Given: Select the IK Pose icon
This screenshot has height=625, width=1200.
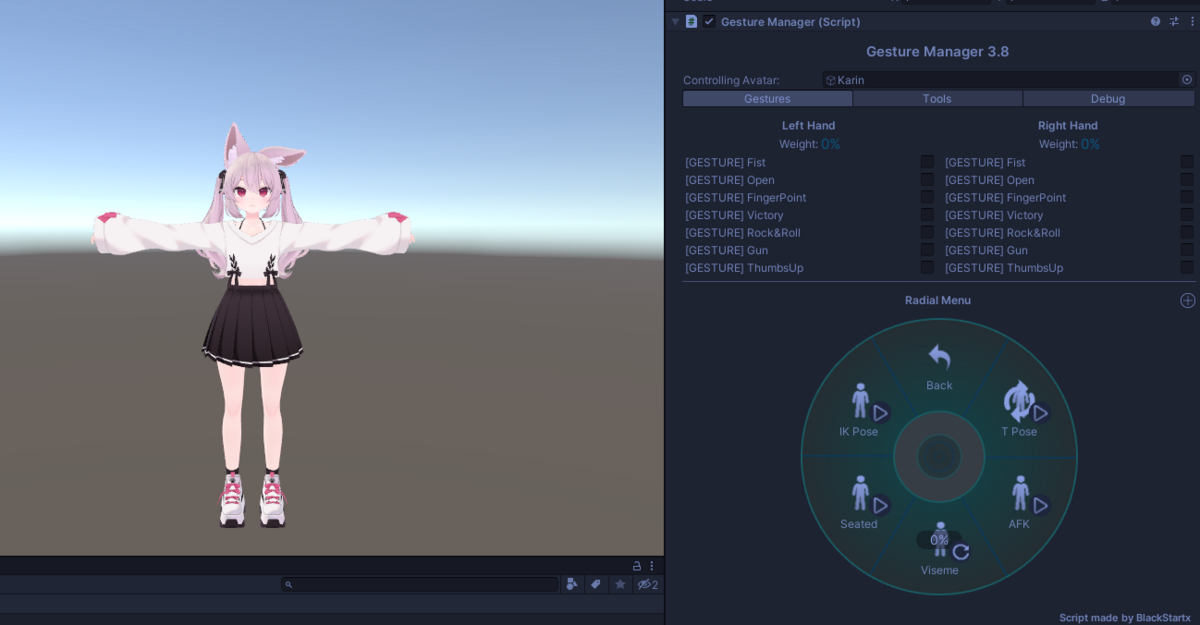Looking at the screenshot, I should (x=858, y=403).
